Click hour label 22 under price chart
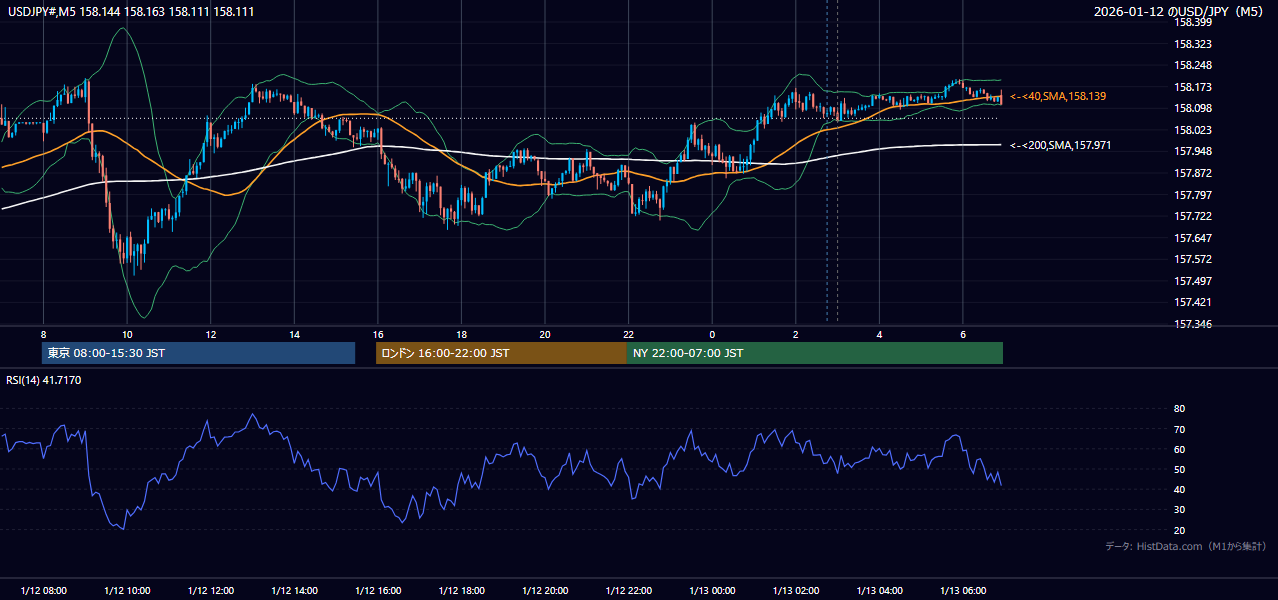1278x600 pixels. [x=628, y=334]
